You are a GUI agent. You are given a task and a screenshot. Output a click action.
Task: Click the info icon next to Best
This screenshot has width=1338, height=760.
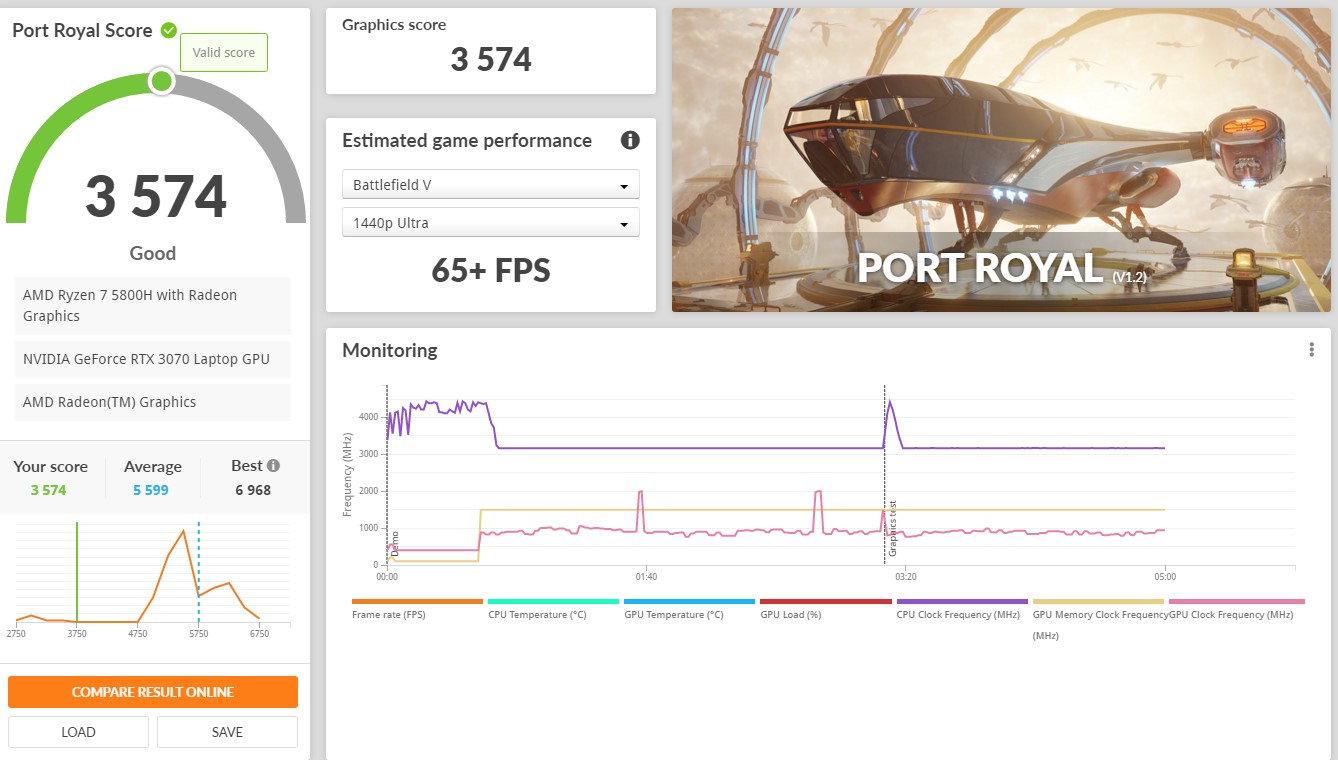pos(273,466)
